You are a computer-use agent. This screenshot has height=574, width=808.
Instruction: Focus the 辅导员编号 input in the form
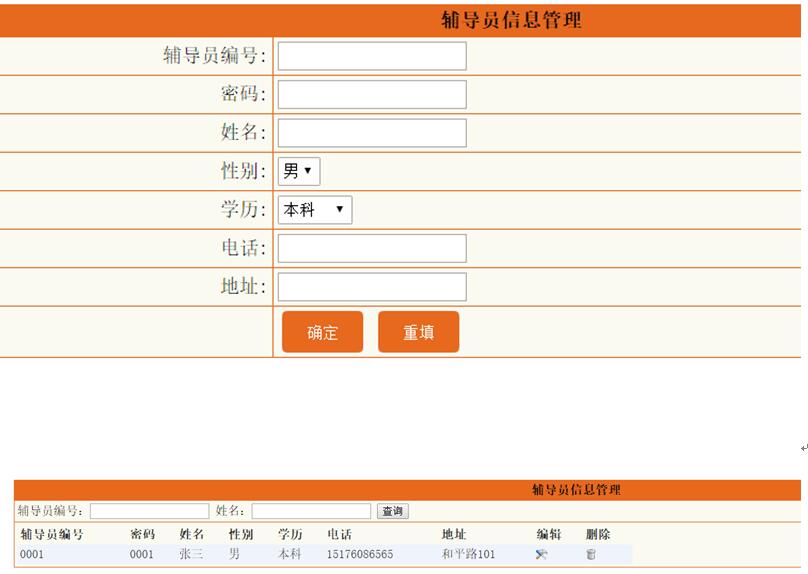click(372, 56)
